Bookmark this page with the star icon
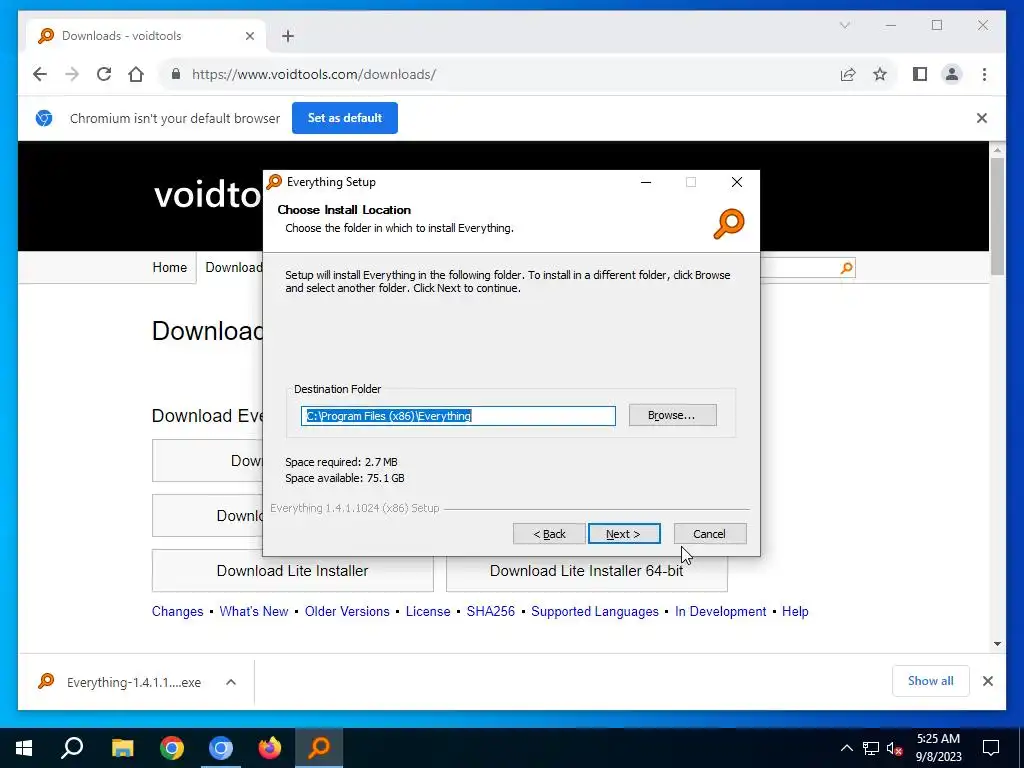Image resolution: width=1024 pixels, height=768 pixels. click(880, 74)
